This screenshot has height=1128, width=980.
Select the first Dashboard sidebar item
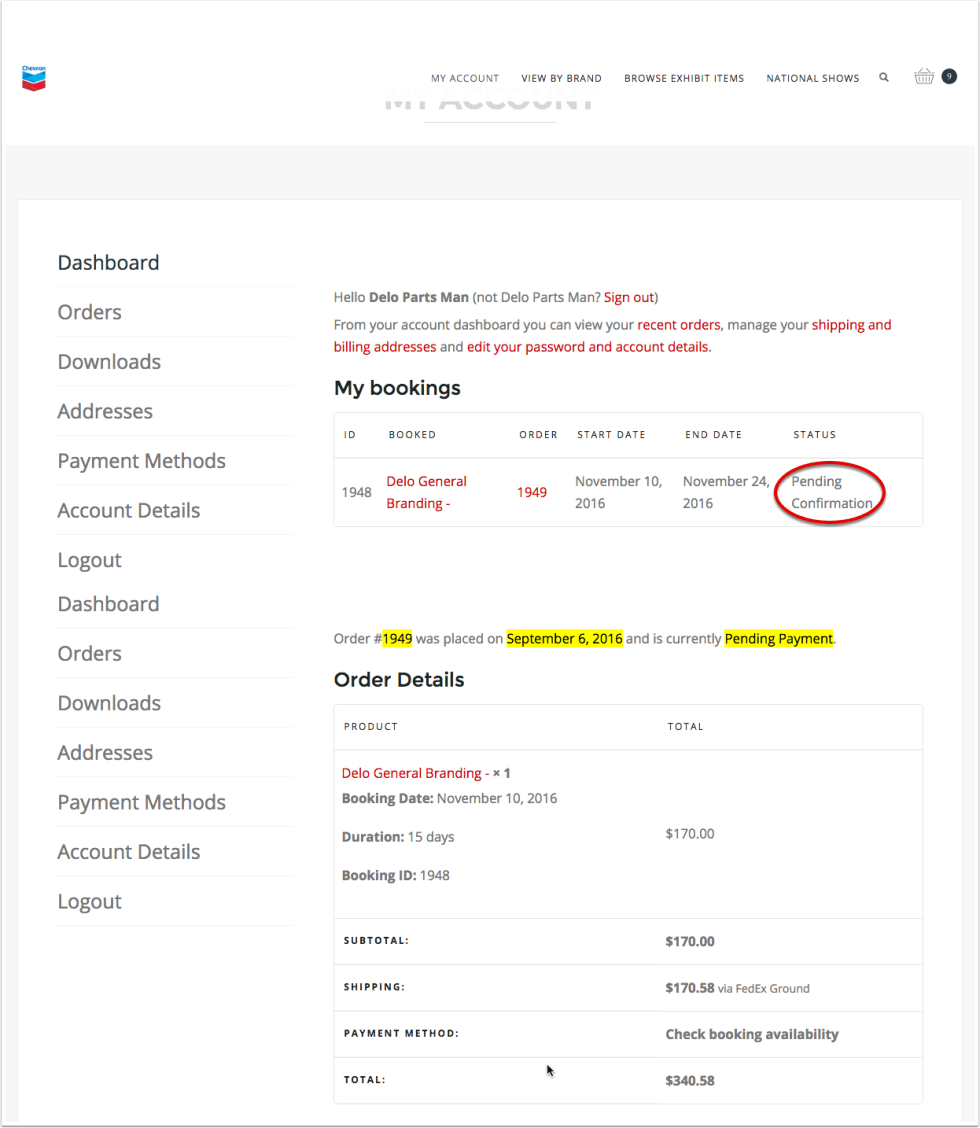pyautogui.click(x=109, y=263)
